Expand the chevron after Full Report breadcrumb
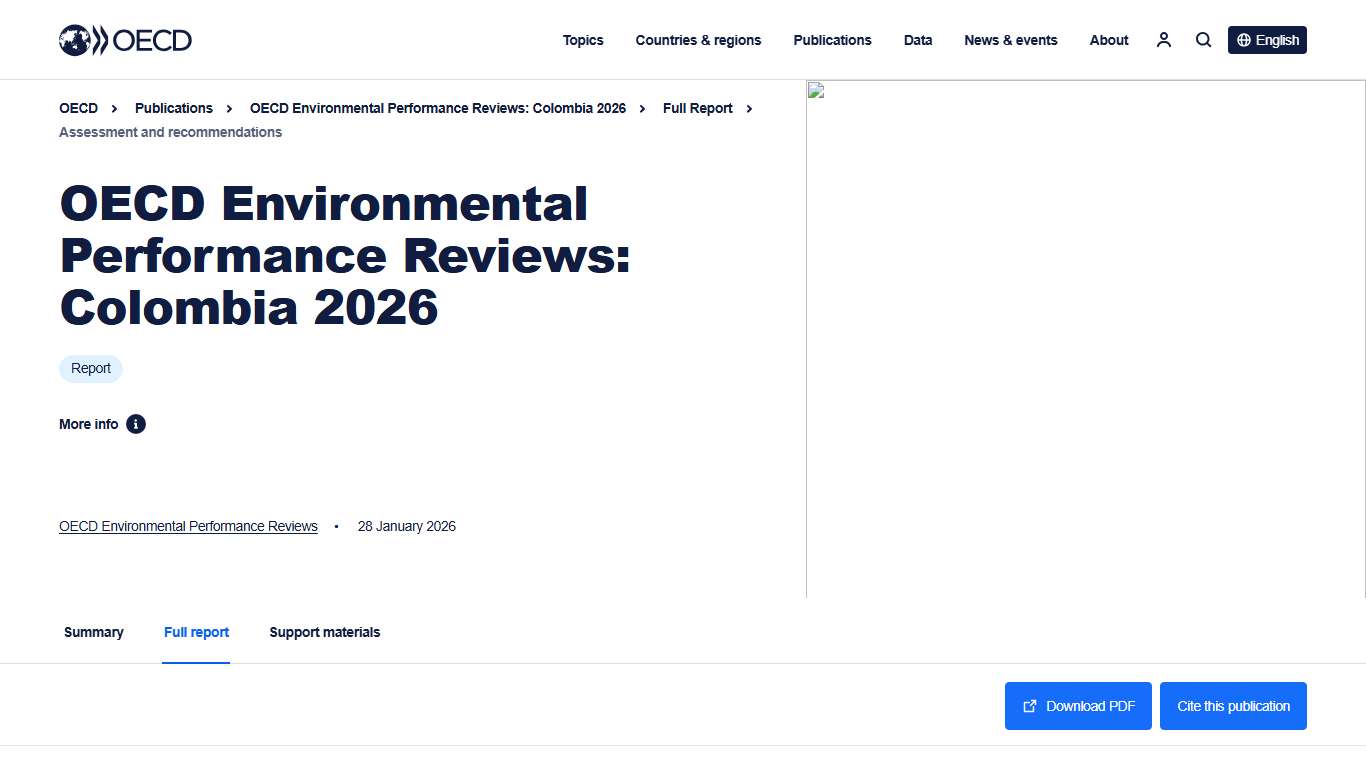Image resolution: width=1366 pixels, height=768 pixels. [749, 108]
